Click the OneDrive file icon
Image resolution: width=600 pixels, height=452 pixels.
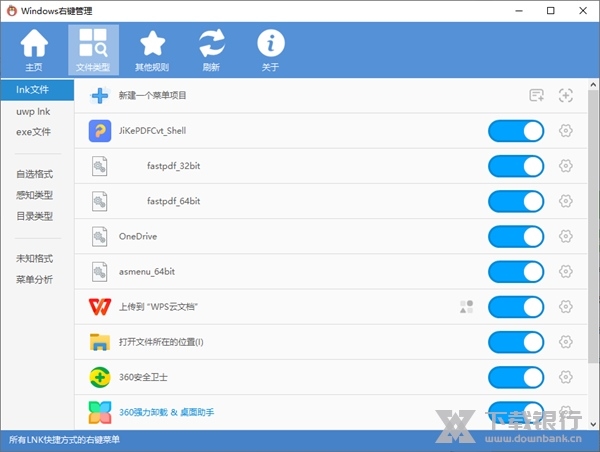pyautogui.click(x=99, y=237)
